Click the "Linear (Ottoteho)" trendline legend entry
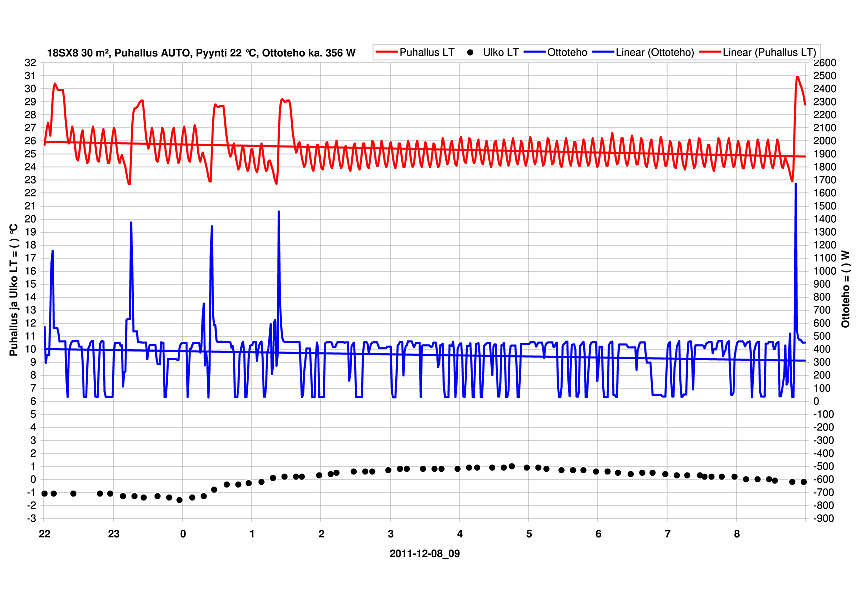The width and height of the screenshot is (860, 608). (x=654, y=52)
